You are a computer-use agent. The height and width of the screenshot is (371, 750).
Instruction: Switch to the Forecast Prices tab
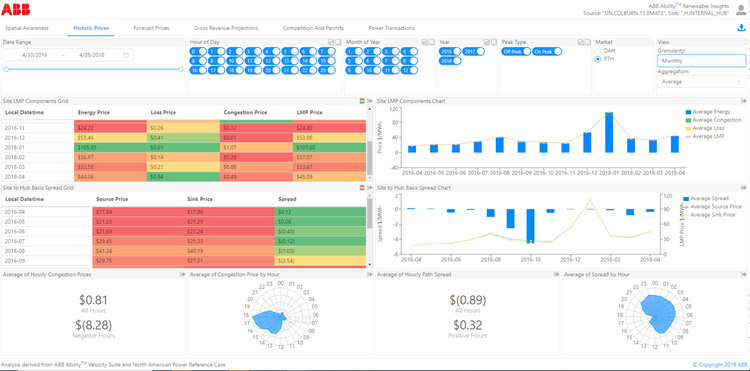point(151,28)
